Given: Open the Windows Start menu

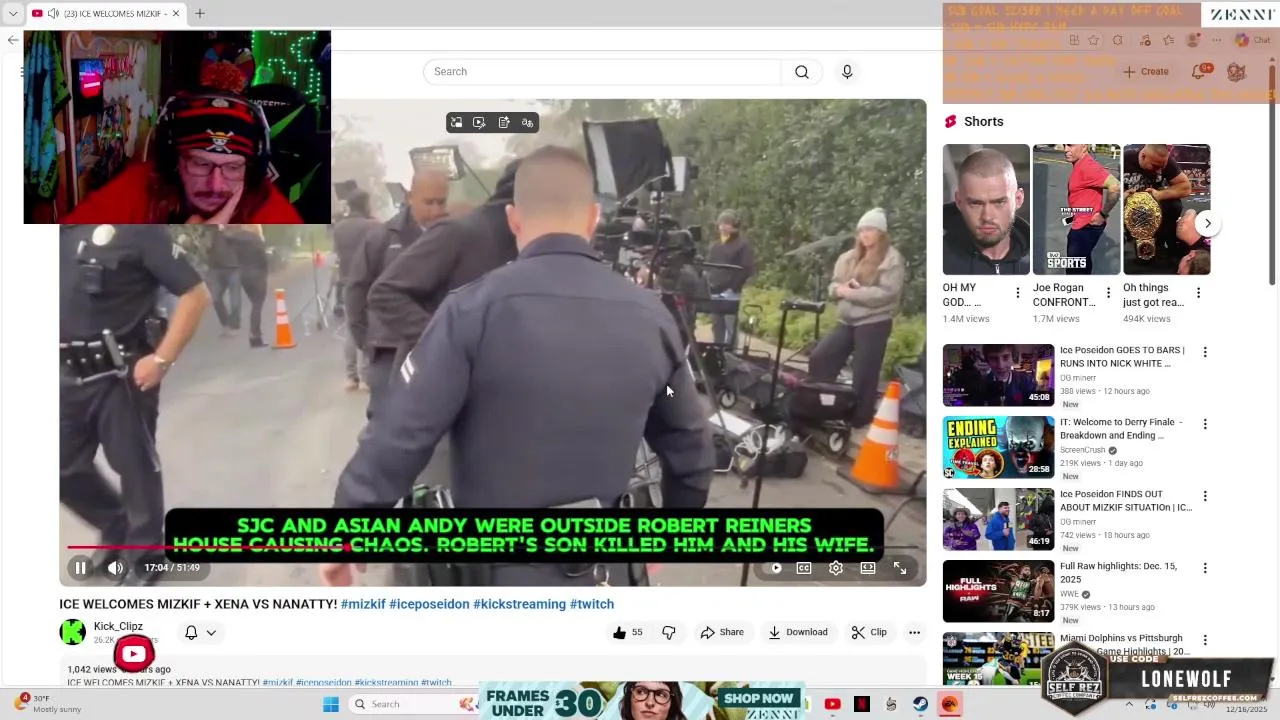Looking at the screenshot, I should click(331, 704).
